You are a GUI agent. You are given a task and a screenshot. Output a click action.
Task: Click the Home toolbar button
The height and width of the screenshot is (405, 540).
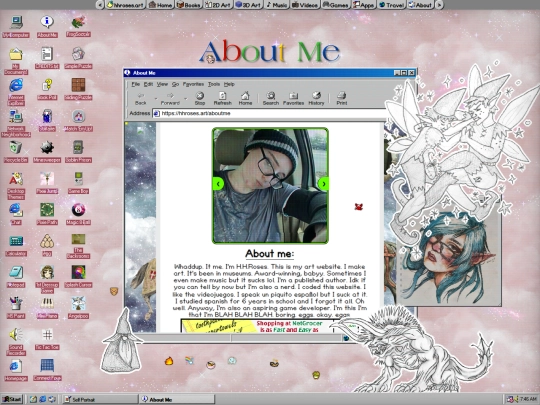(245, 98)
